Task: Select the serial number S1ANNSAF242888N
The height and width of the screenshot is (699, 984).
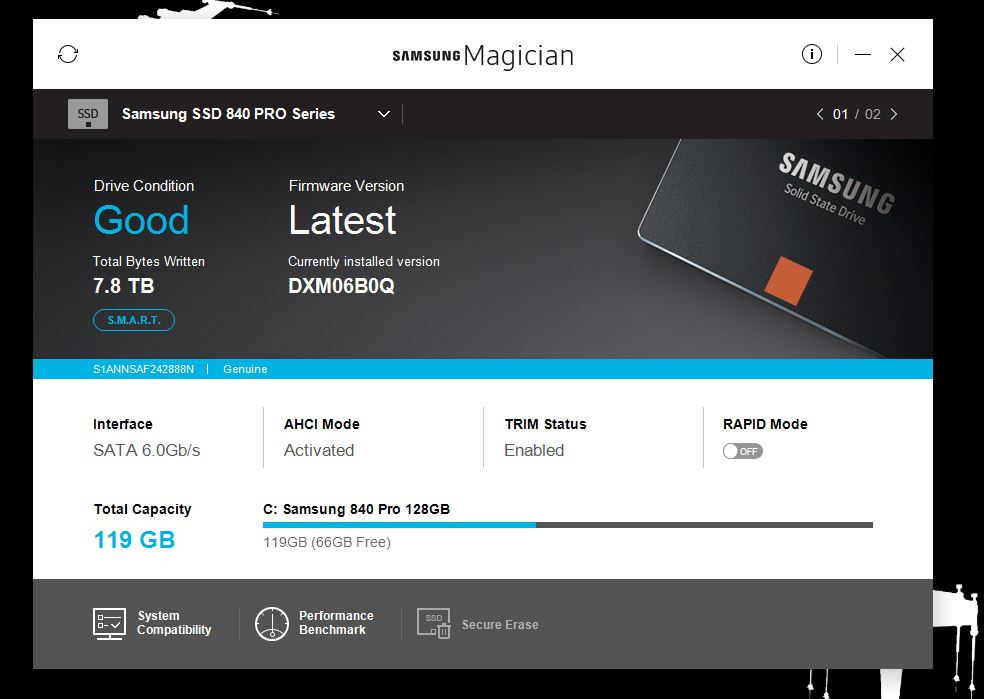Action: [x=144, y=369]
